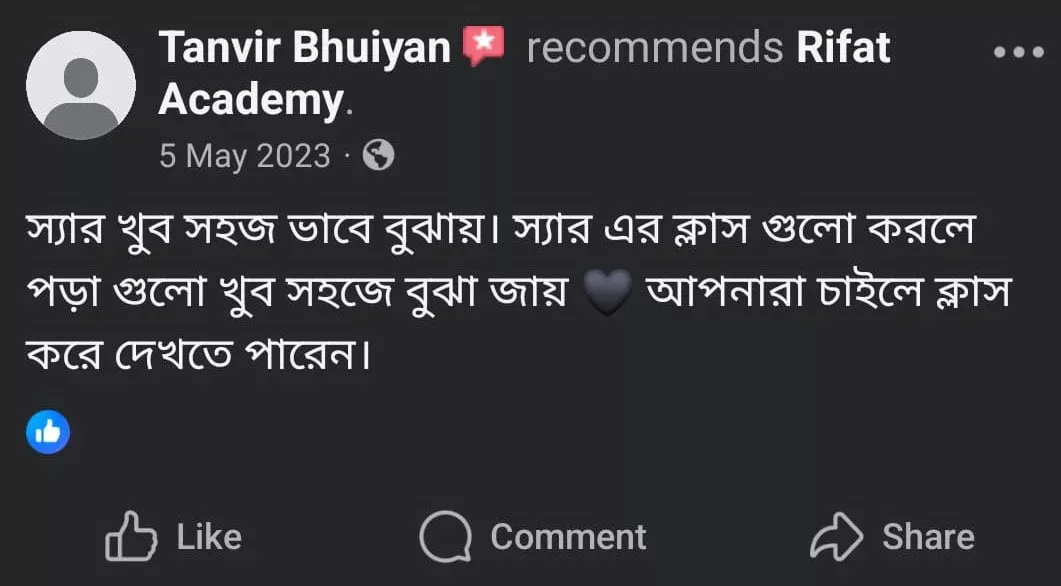Click the black heart emoji in review
The height and width of the screenshot is (586, 1061).
606,293
